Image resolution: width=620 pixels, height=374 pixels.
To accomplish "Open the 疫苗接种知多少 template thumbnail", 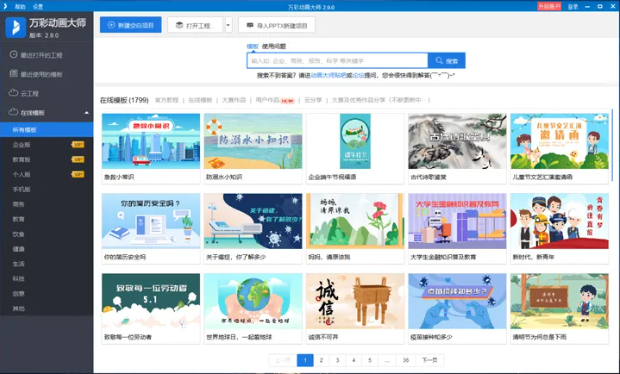I will click(457, 301).
